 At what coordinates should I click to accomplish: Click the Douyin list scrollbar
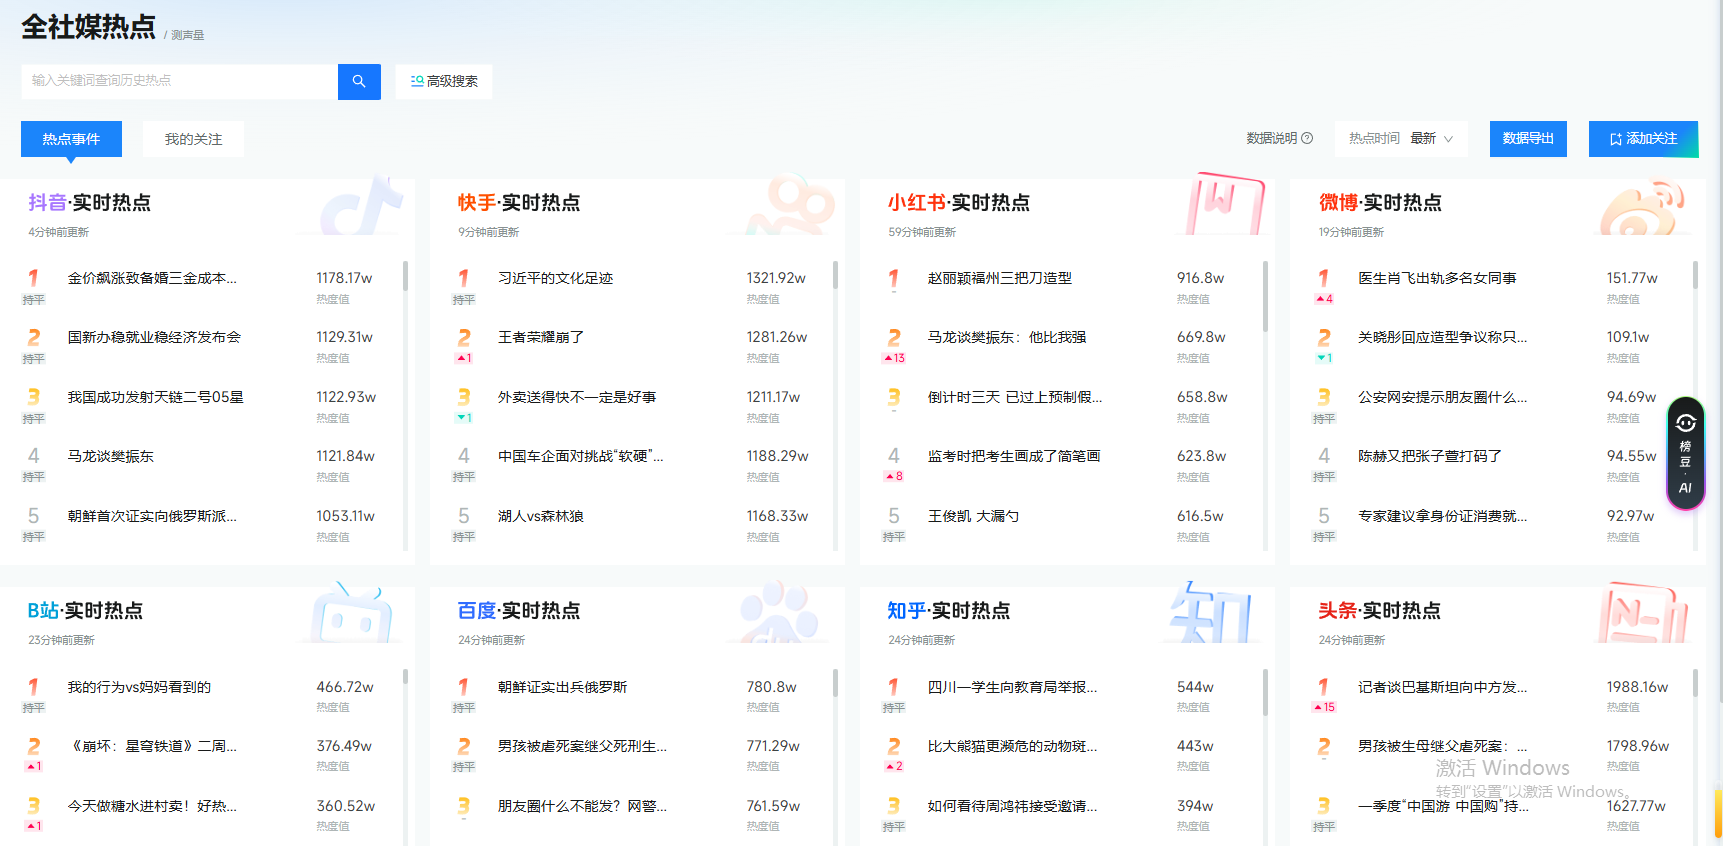pos(405,276)
